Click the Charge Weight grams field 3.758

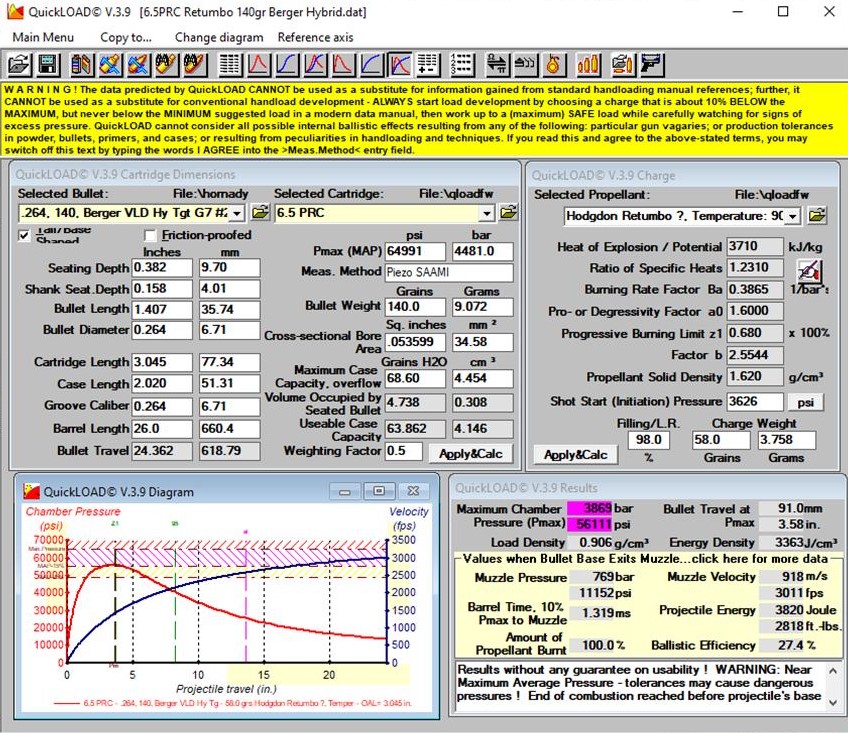[786, 440]
